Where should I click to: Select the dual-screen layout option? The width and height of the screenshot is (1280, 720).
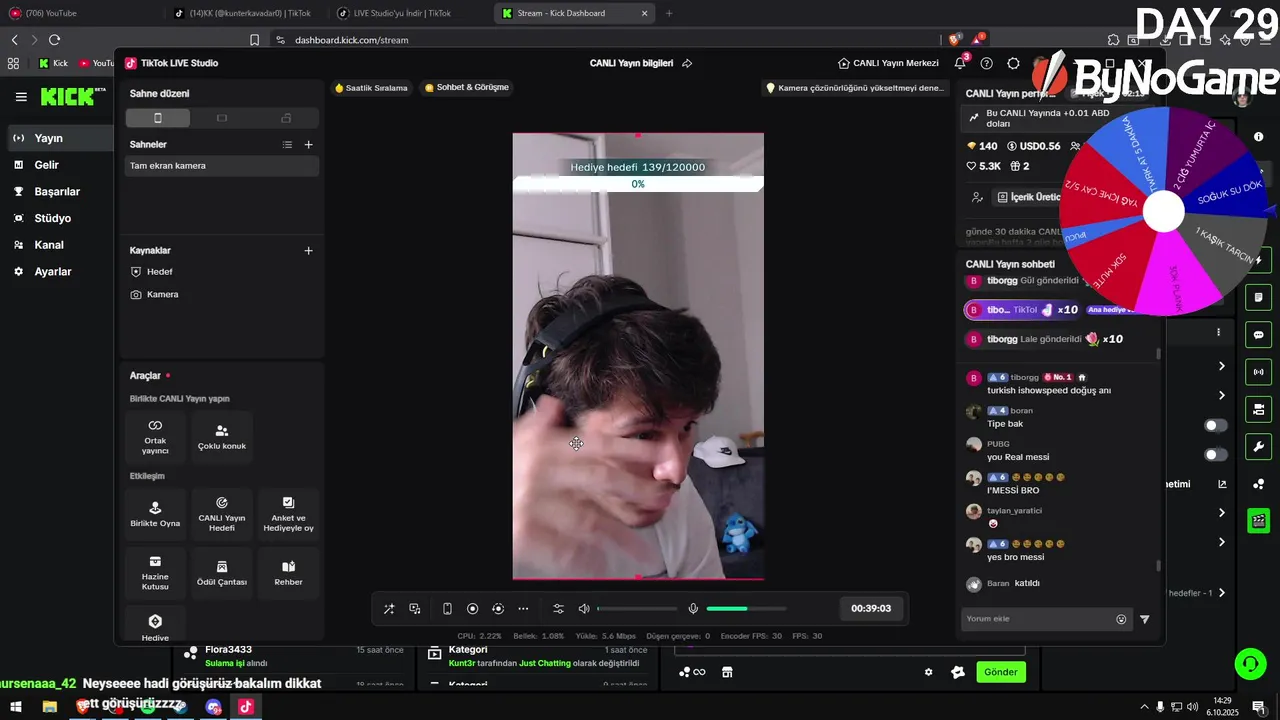pyautogui.click(x=286, y=118)
